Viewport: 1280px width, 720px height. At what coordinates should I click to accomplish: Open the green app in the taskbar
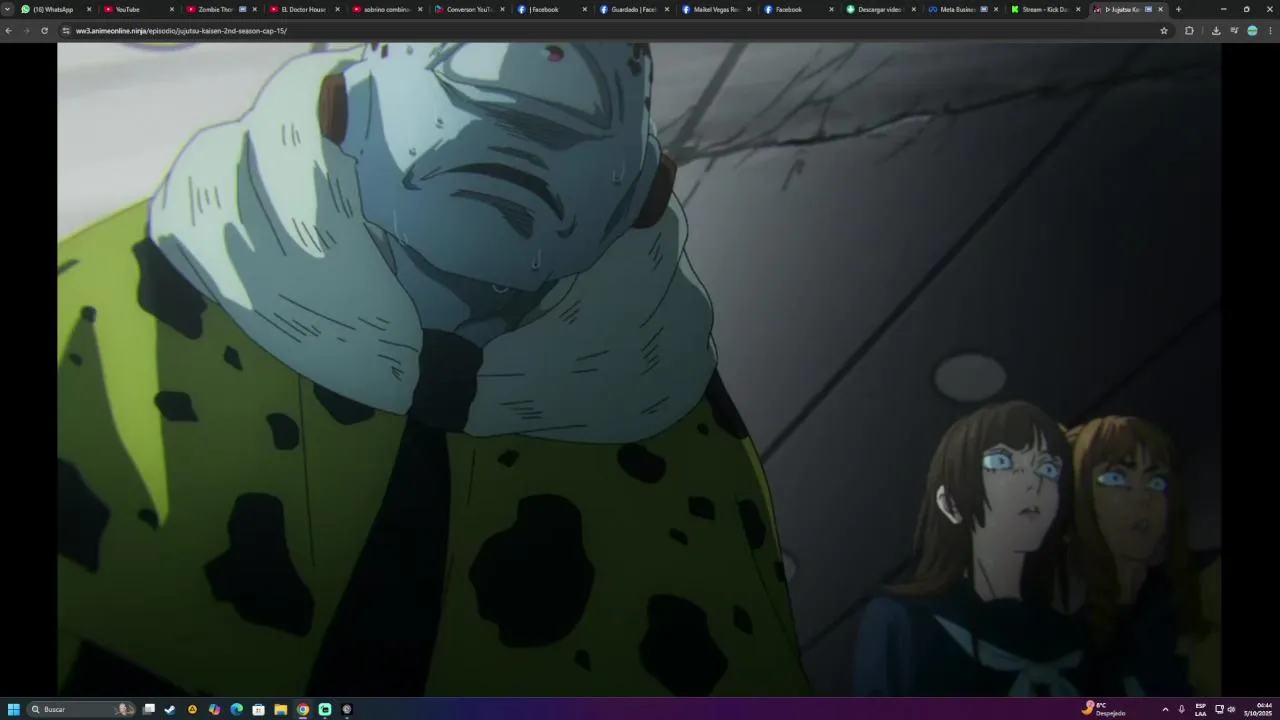tap(325, 709)
